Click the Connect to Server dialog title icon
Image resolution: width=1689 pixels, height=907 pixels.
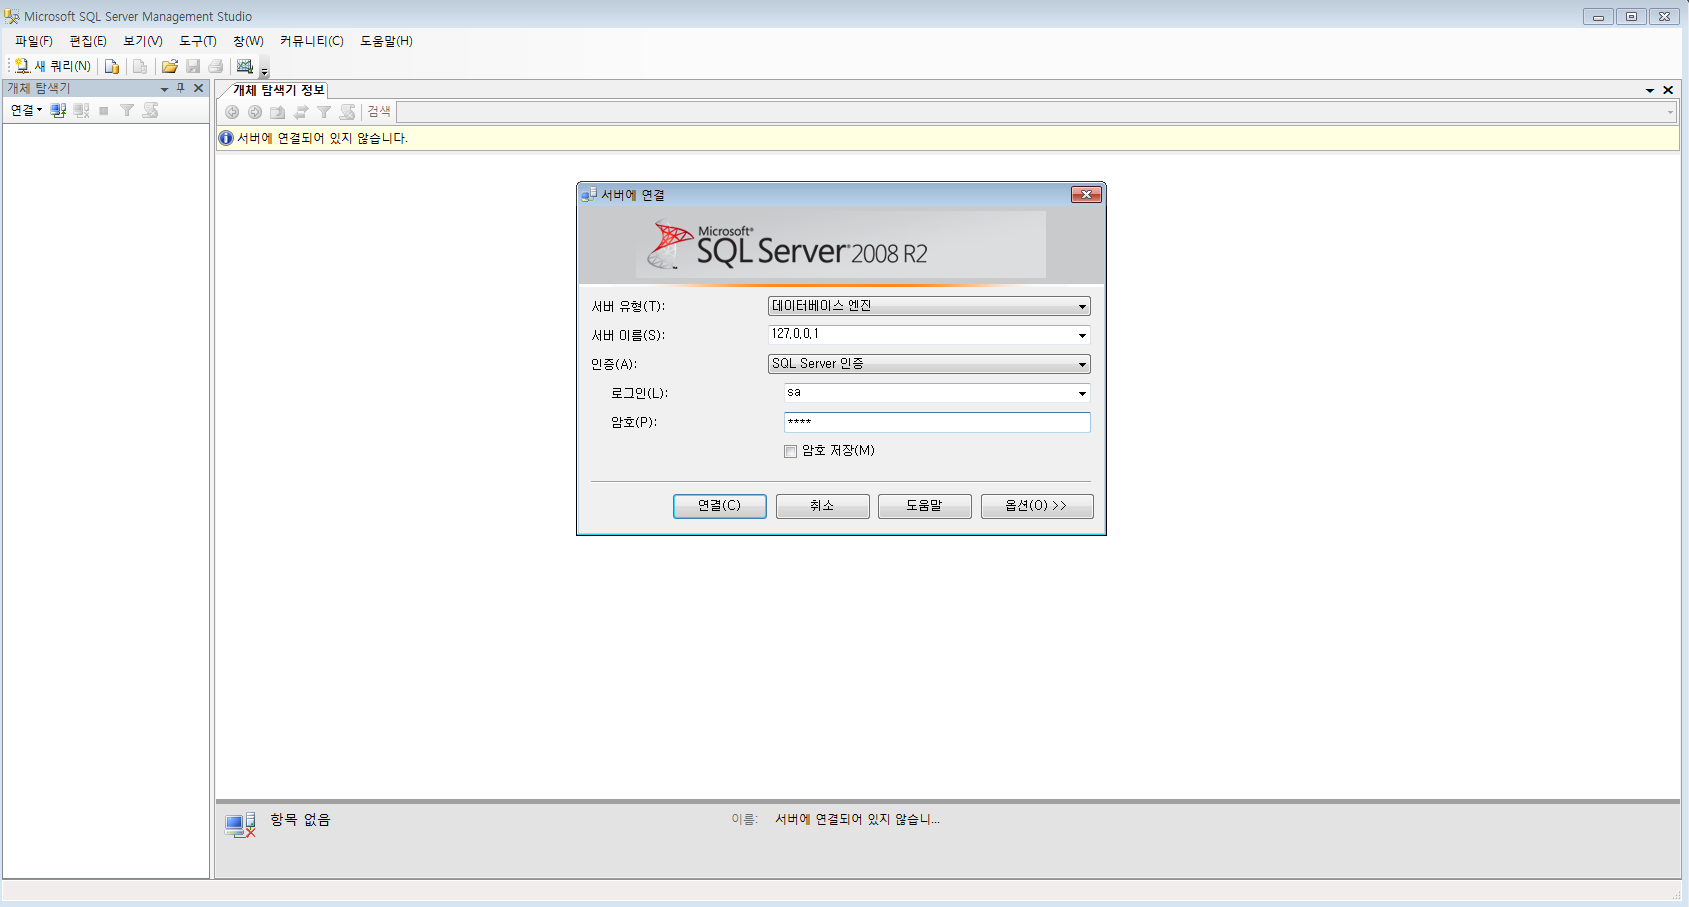tap(589, 194)
